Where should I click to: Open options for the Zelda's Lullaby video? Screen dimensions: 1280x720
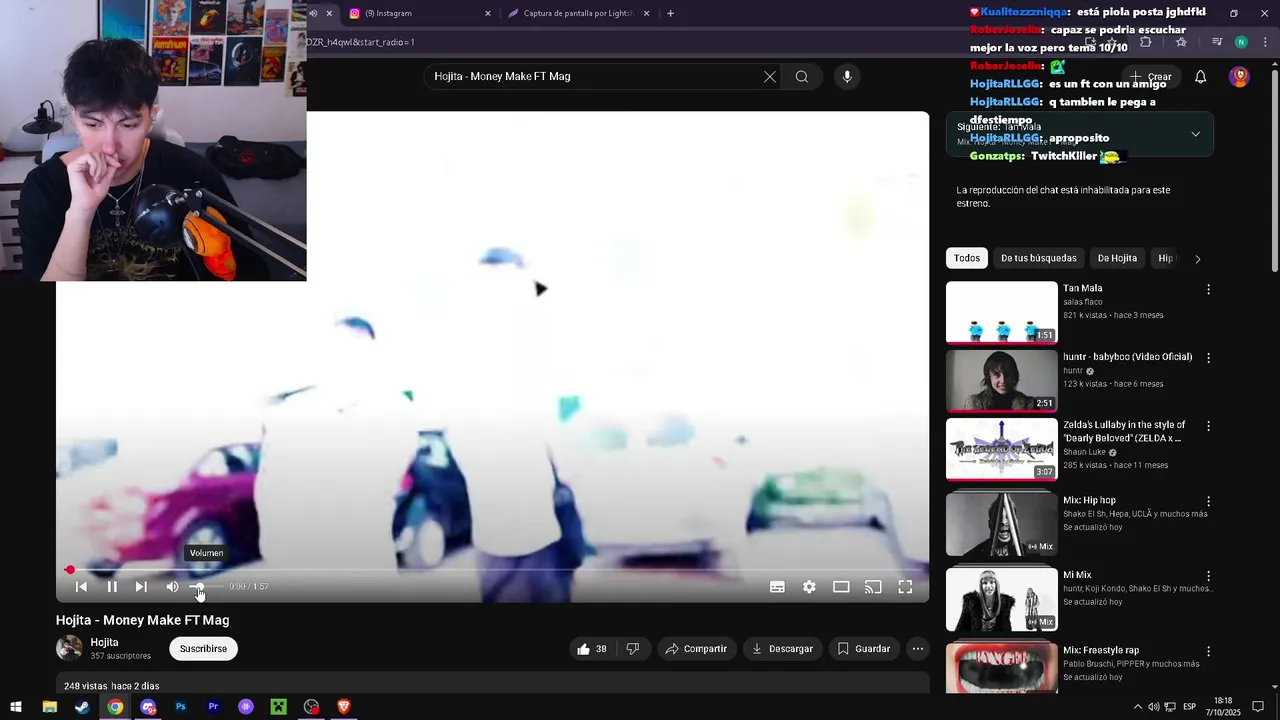[x=1208, y=426]
